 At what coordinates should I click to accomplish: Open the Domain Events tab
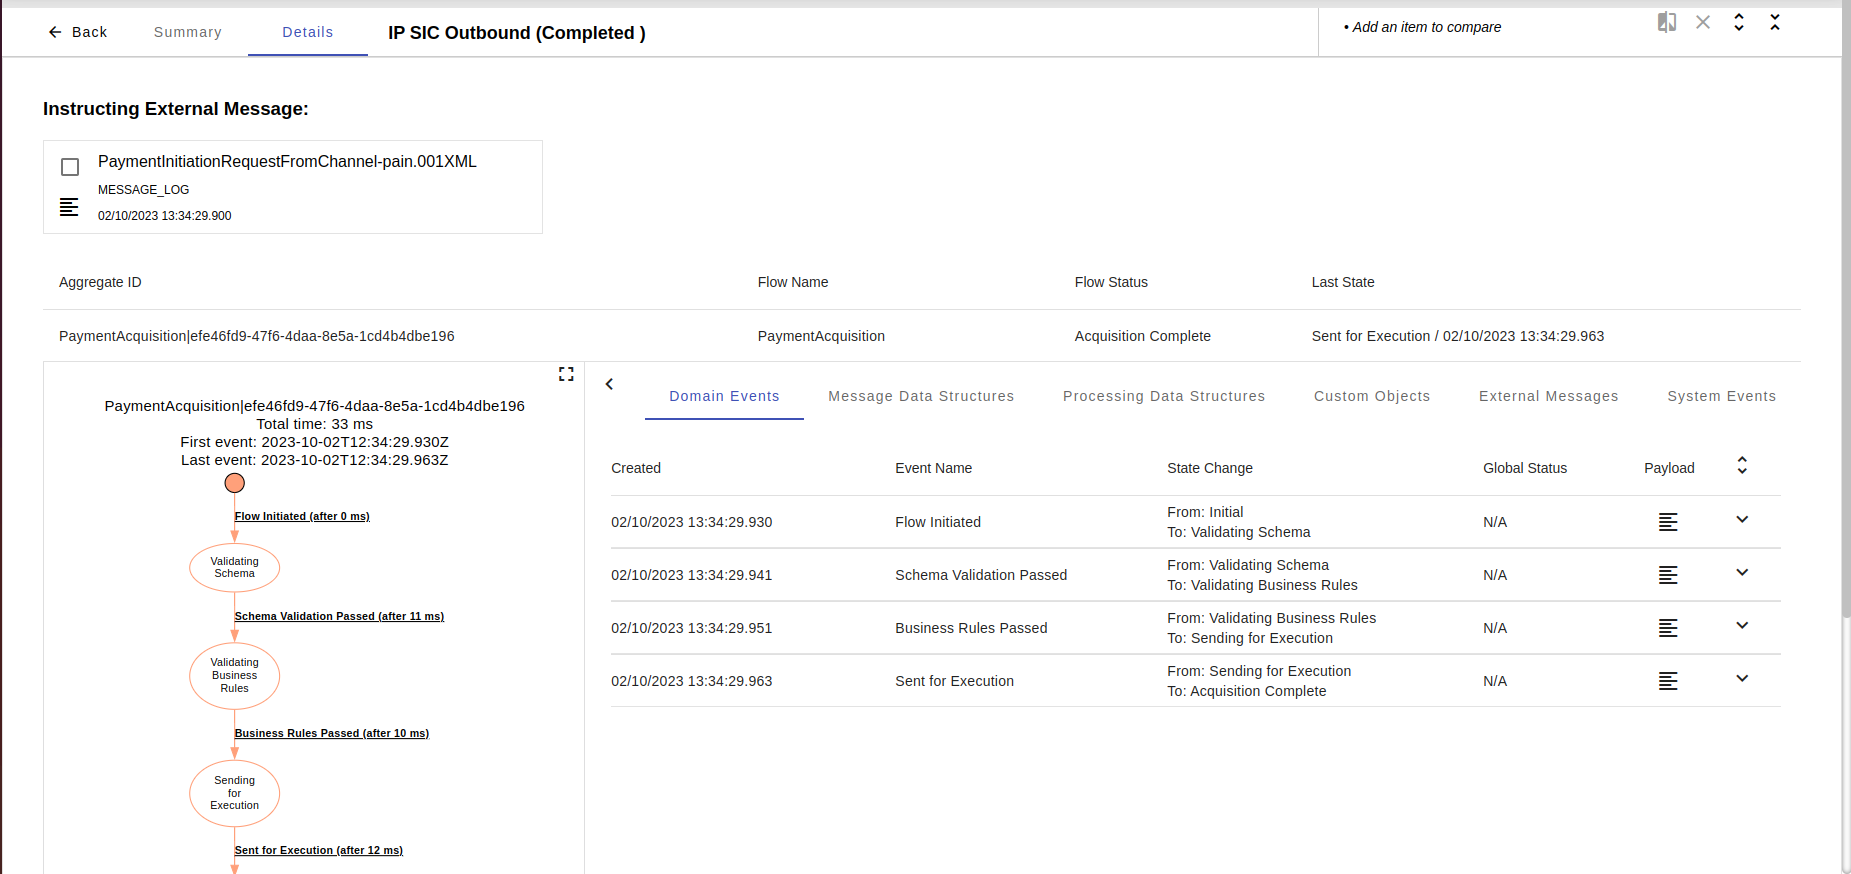click(x=724, y=396)
